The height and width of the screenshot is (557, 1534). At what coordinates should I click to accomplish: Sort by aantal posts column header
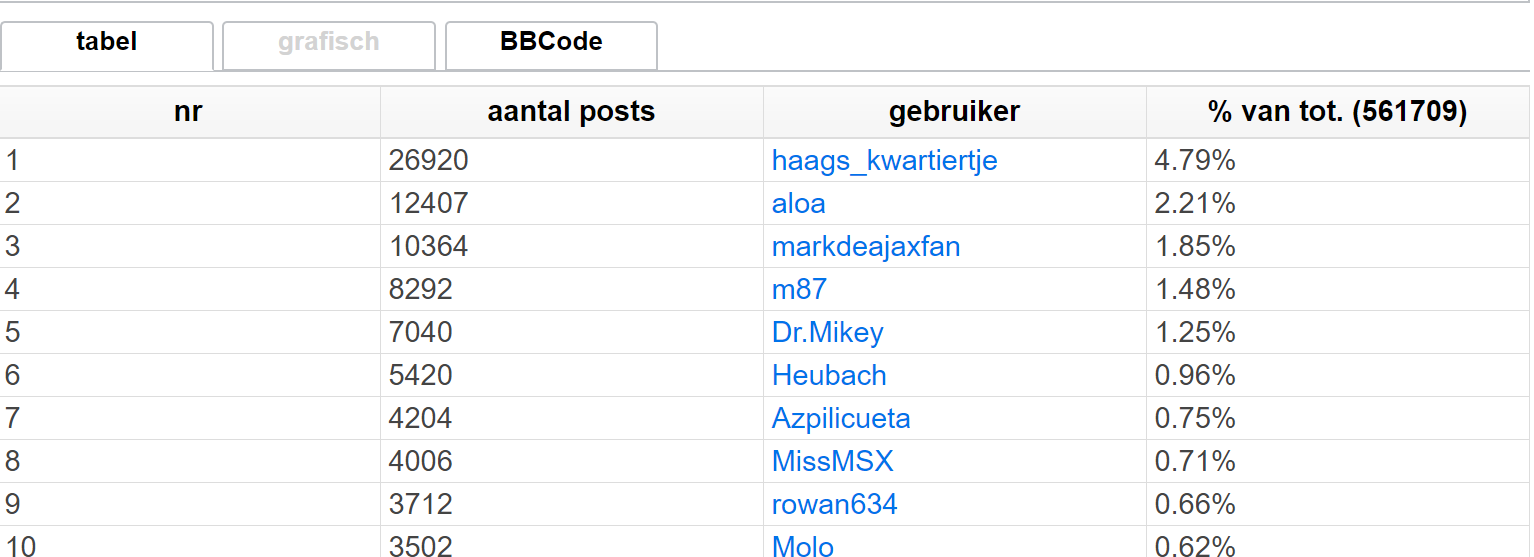pos(571,112)
